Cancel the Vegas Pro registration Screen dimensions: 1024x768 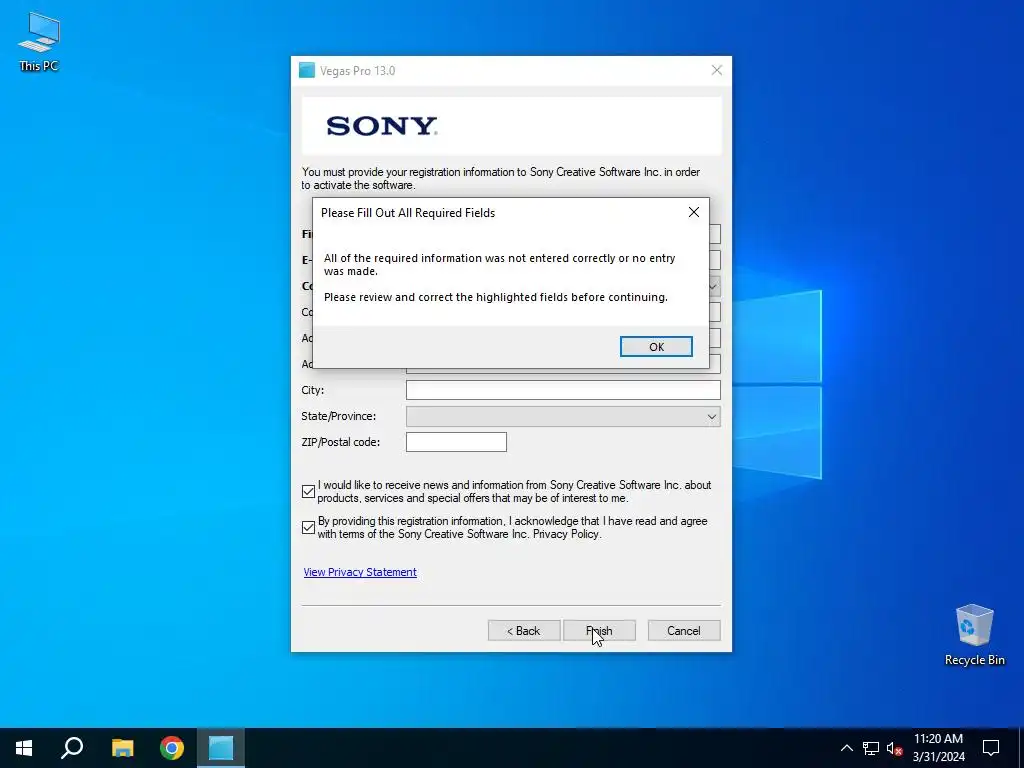pos(684,631)
